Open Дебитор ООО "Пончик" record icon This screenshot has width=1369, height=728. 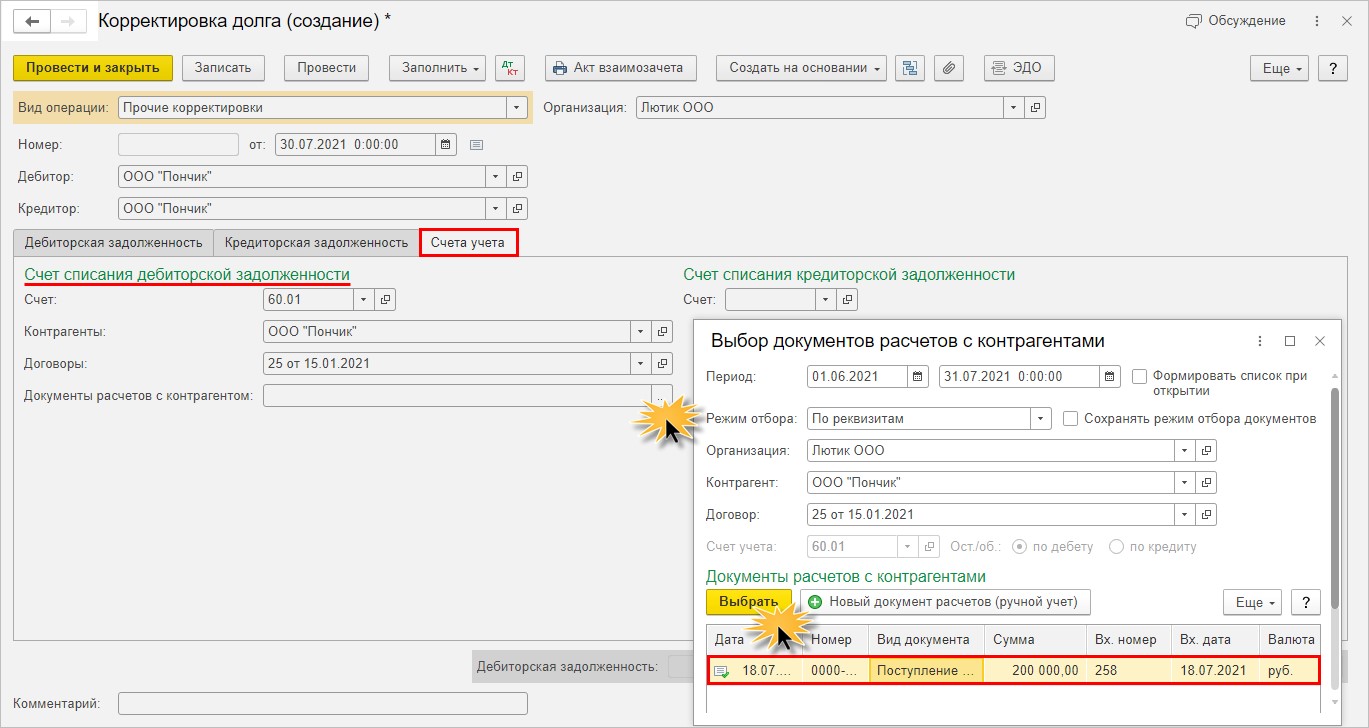click(517, 177)
